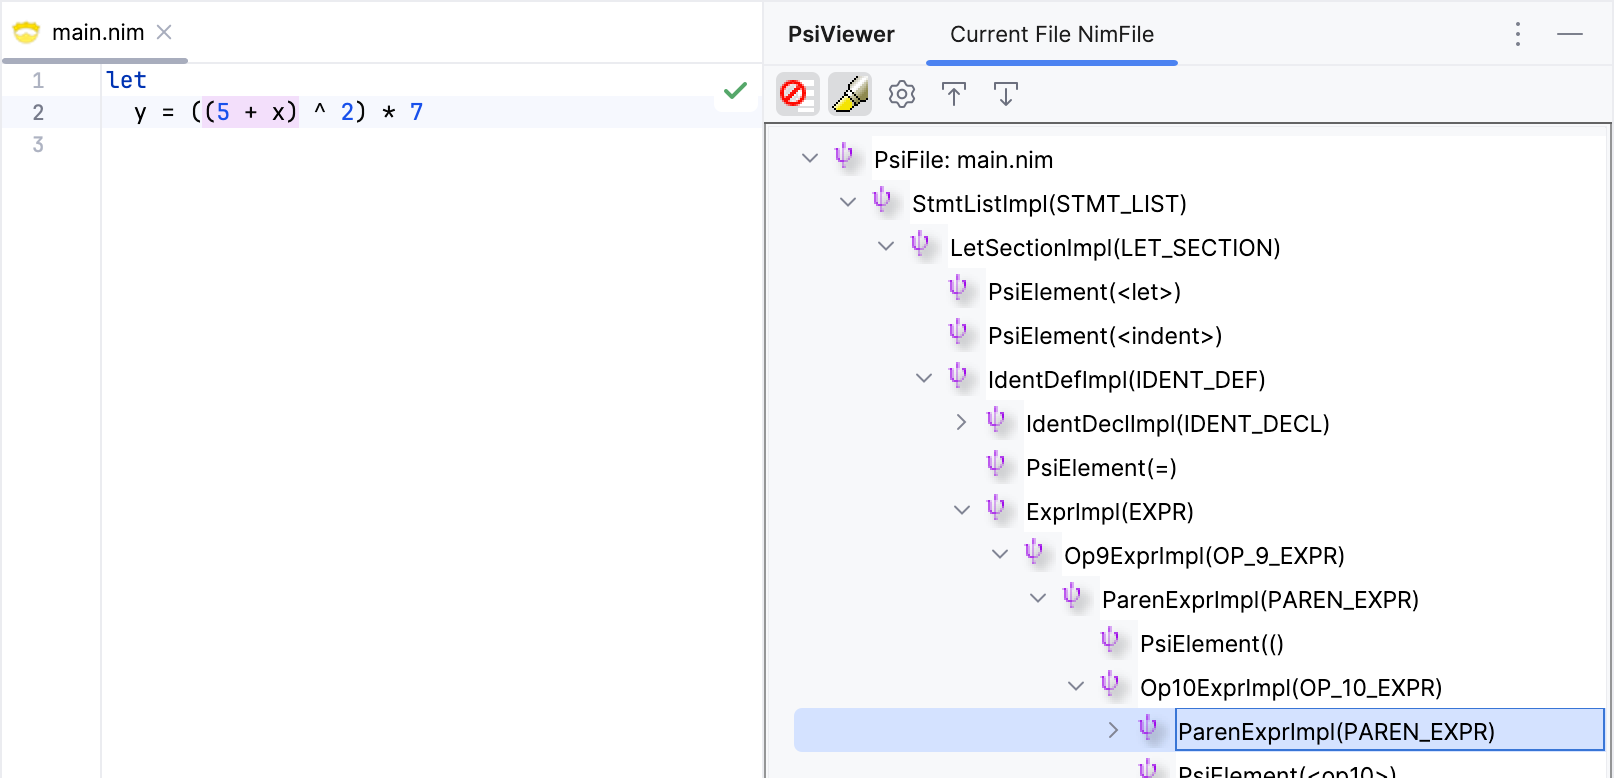1614x778 pixels.
Task: Select PsiElement(<indent>) tree row
Action: coord(1105,336)
